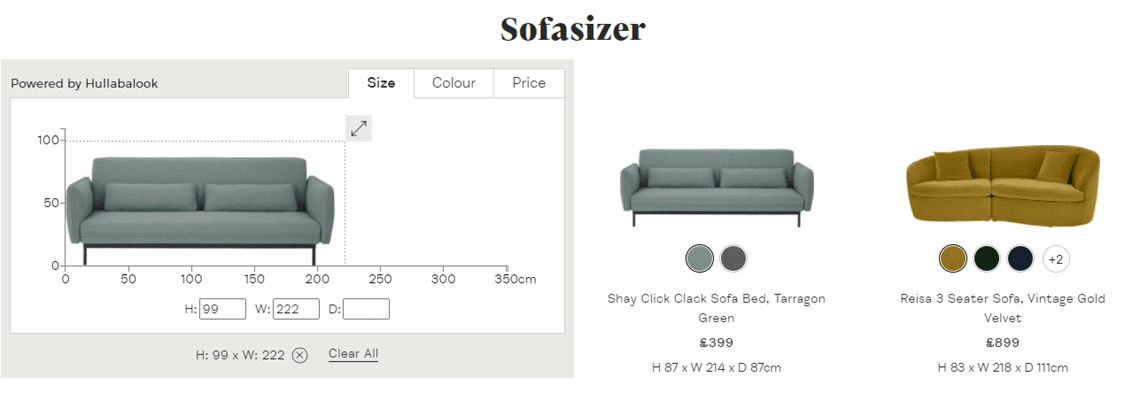This screenshot has width=1140, height=416.
Task: Select the grey swatch for Shay sofa bed
Action: coord(734,259)
